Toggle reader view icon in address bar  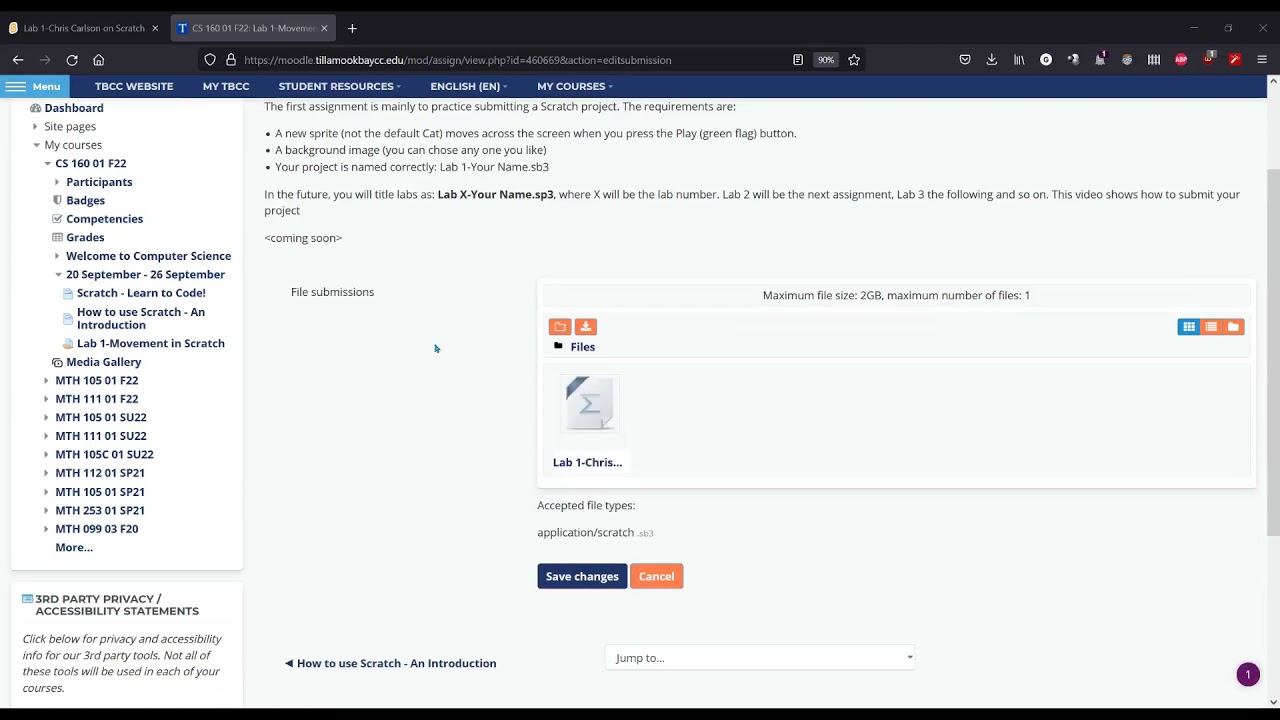(798, 60)
